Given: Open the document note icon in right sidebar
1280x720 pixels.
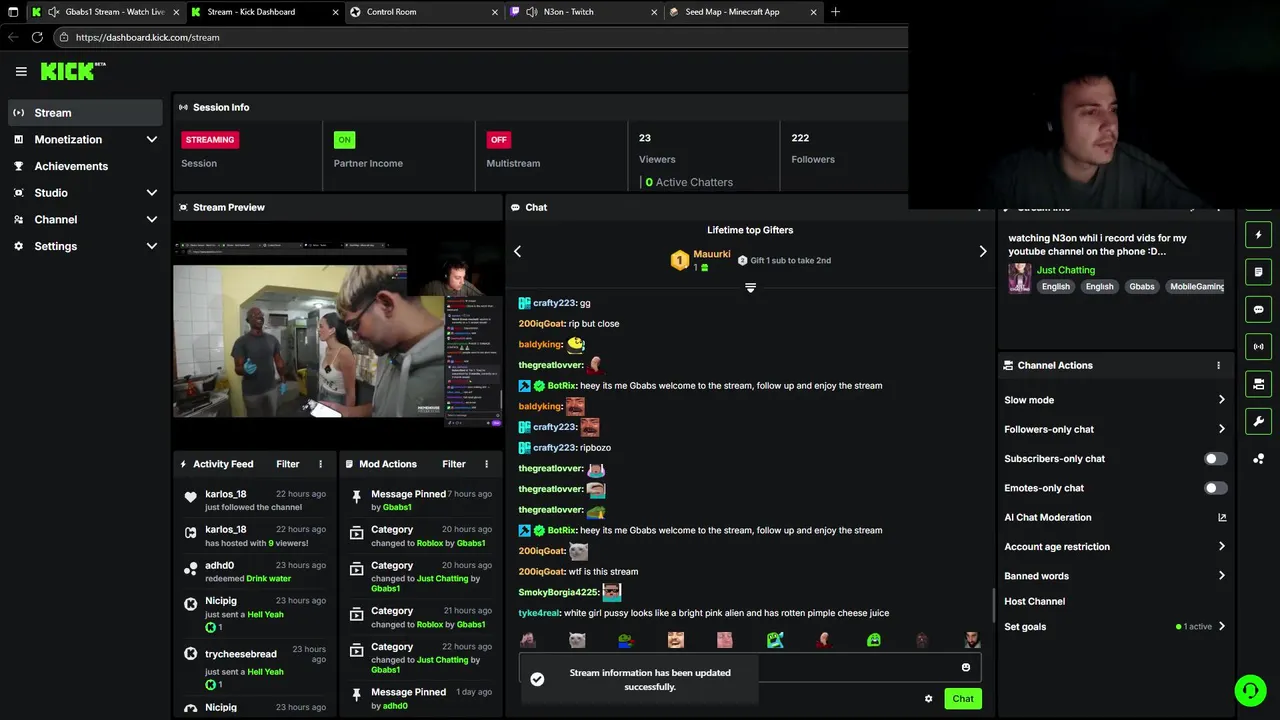Looking at the screenshot, I should (x=1258, y=272).
